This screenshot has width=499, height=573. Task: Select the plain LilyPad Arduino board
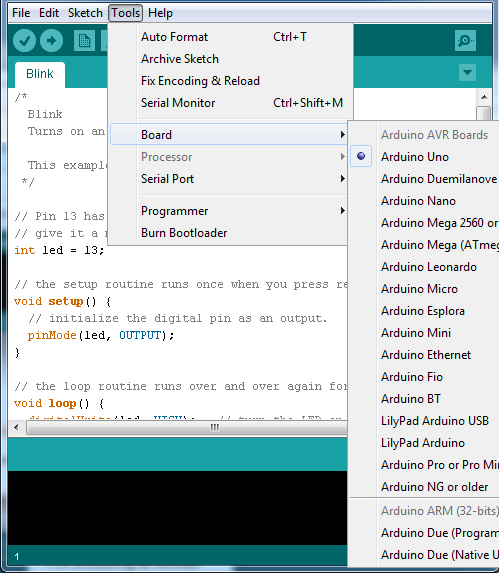pyautogui.click(x=424, y=443)
